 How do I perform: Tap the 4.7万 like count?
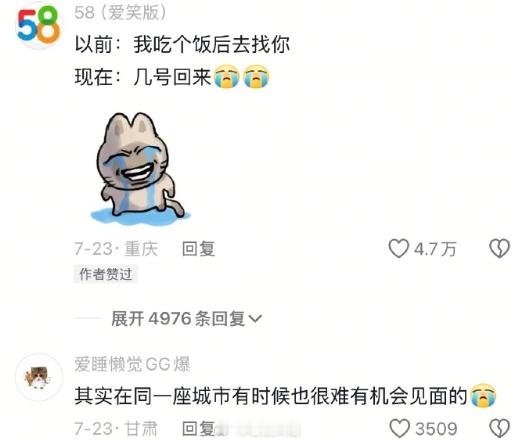(x=435, y=249)
